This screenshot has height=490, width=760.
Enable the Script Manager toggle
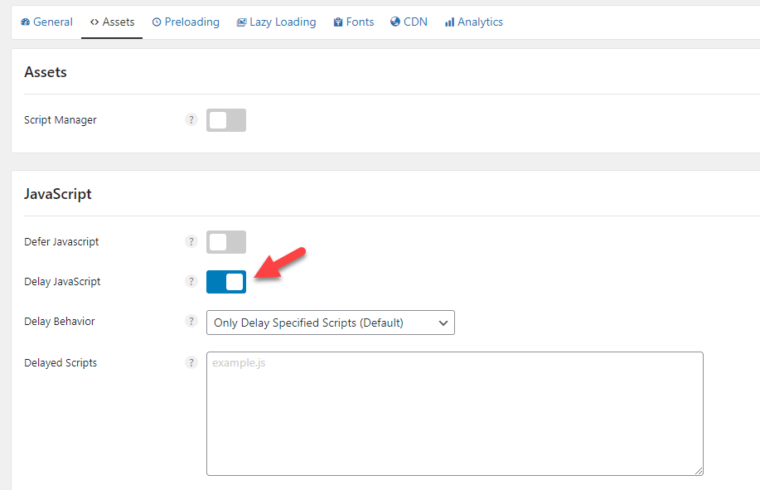point(226,120)
